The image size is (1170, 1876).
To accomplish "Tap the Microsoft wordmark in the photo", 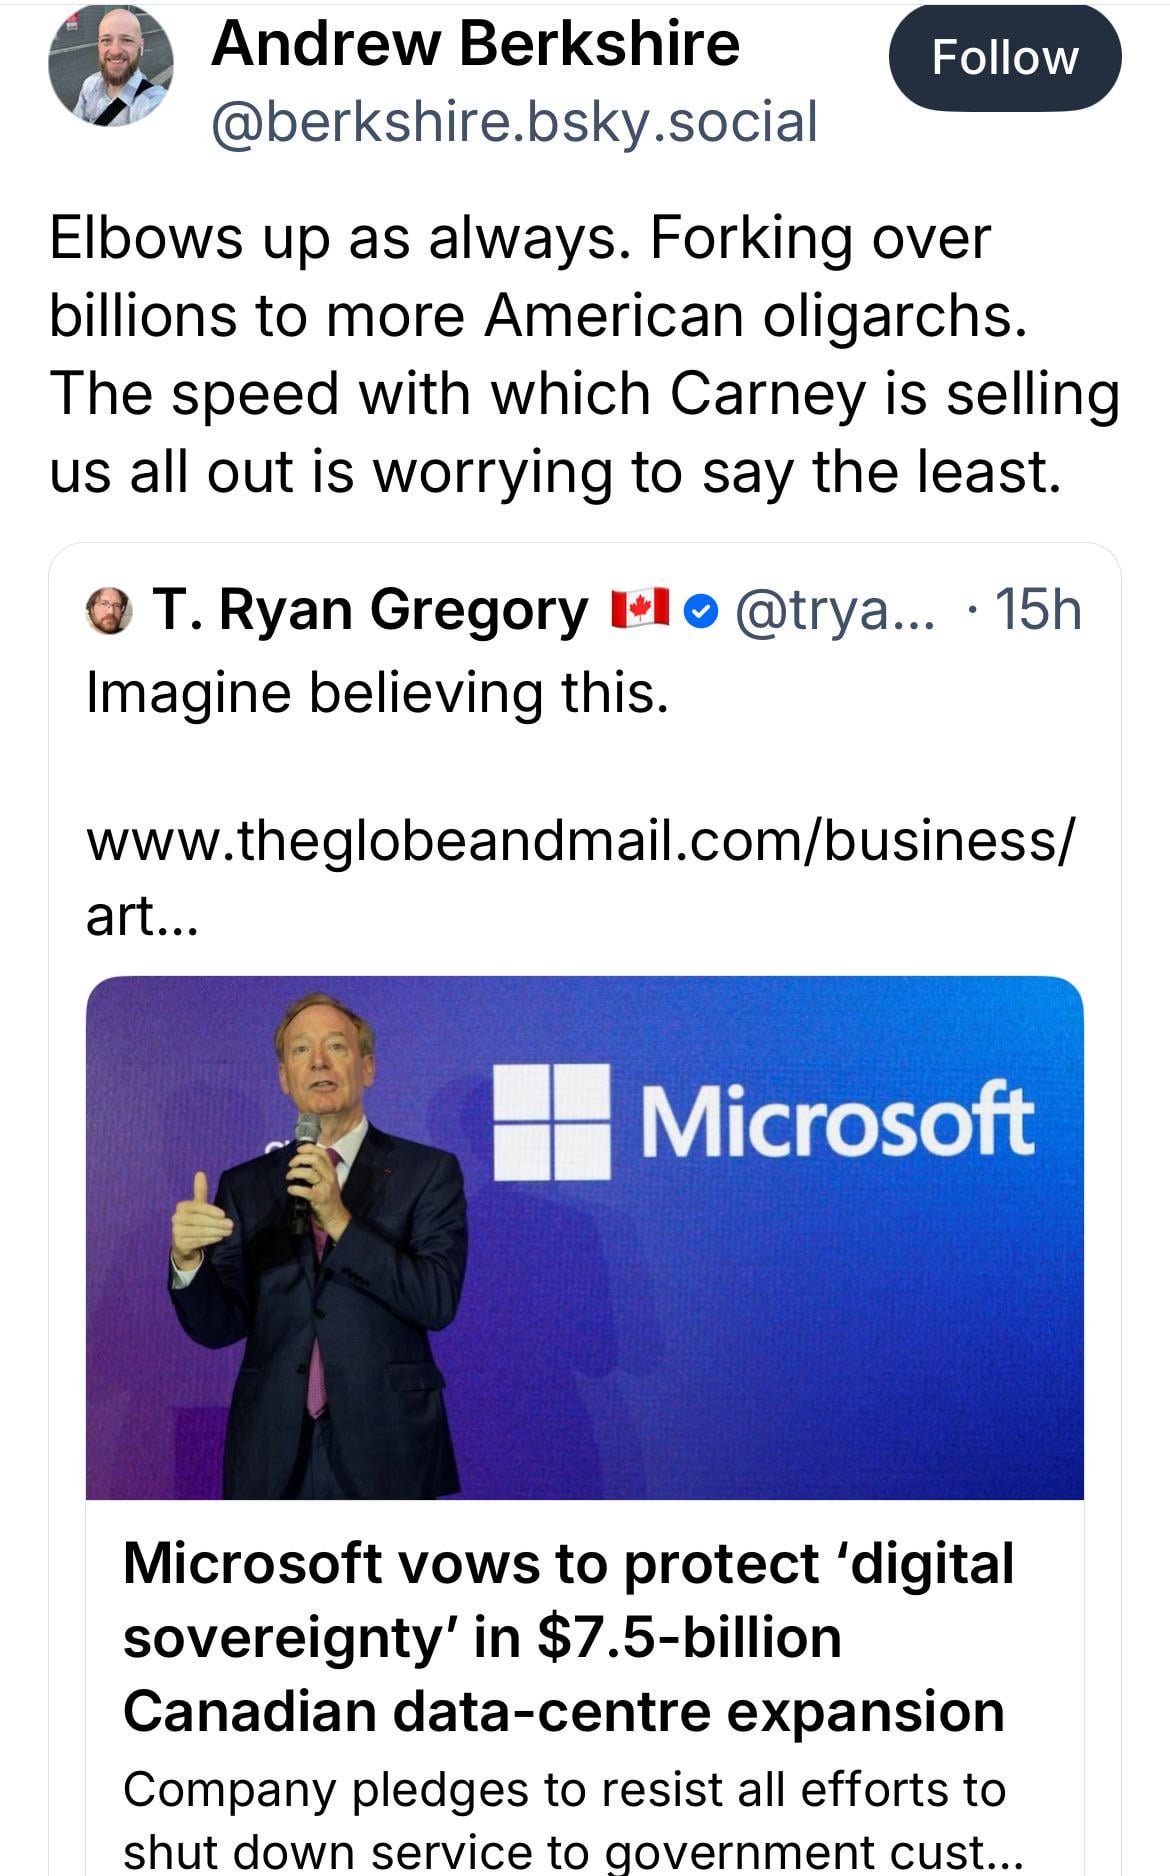I will tap(836, 1120).
